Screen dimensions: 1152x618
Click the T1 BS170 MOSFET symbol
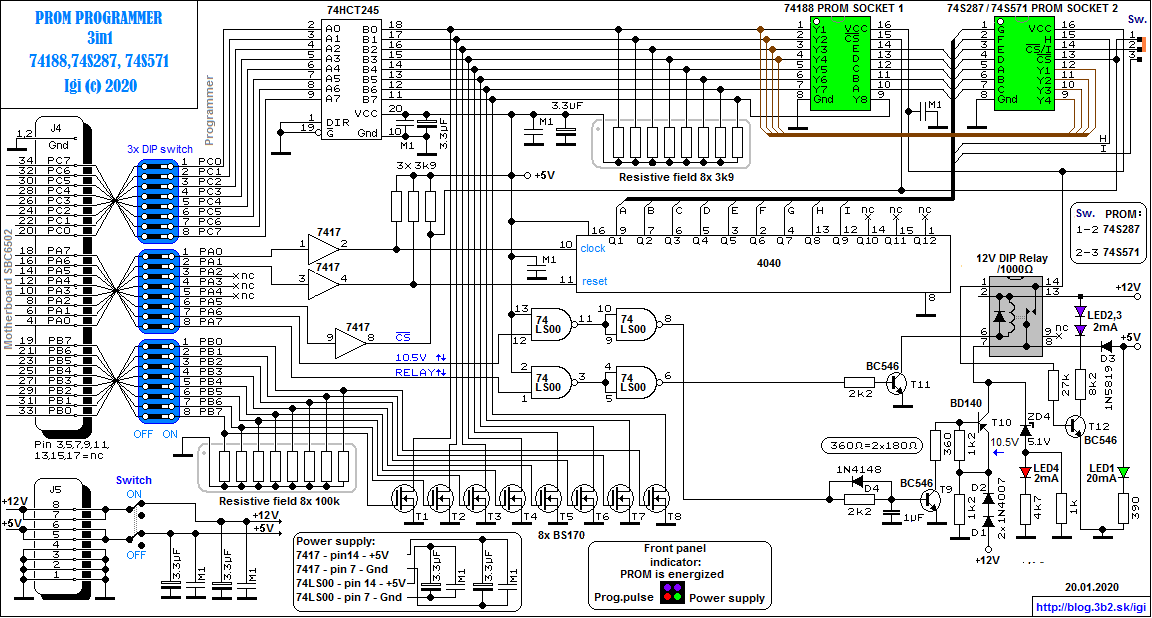405,498
